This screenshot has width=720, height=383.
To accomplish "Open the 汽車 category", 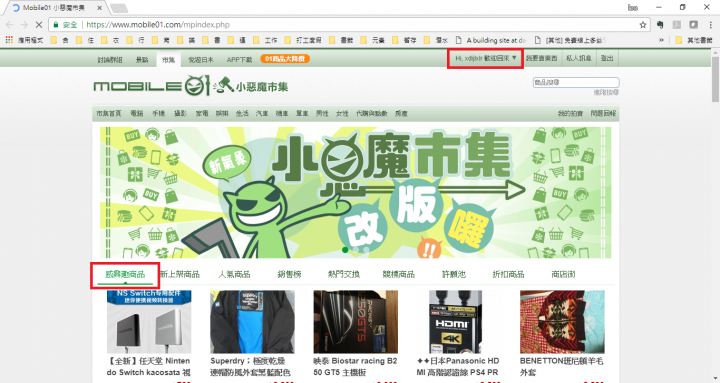I will pos(262,113).
